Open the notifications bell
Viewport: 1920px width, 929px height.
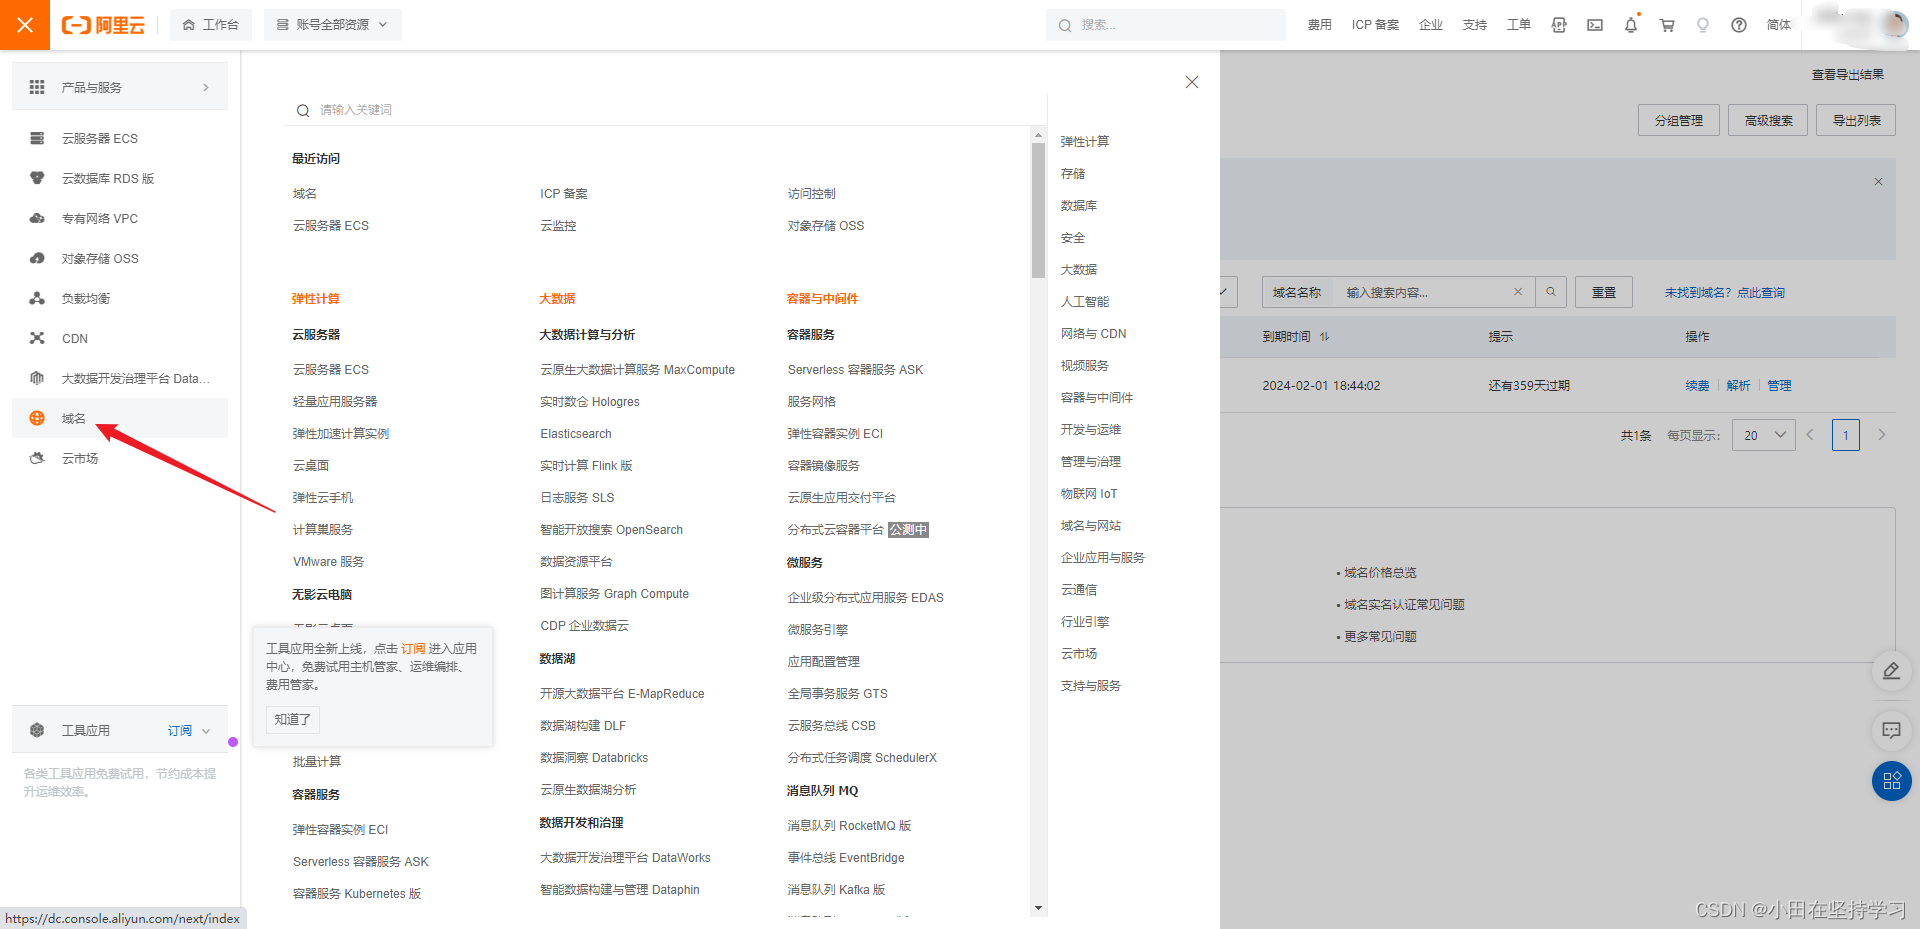(1631, 25)
